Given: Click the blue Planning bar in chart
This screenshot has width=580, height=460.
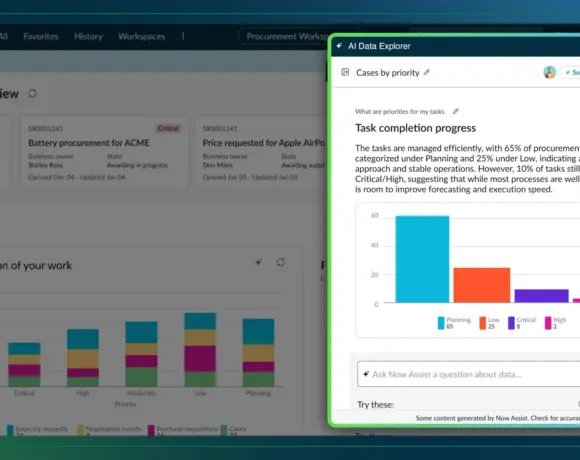Looking at the screenshot, I should click(422, 259).
